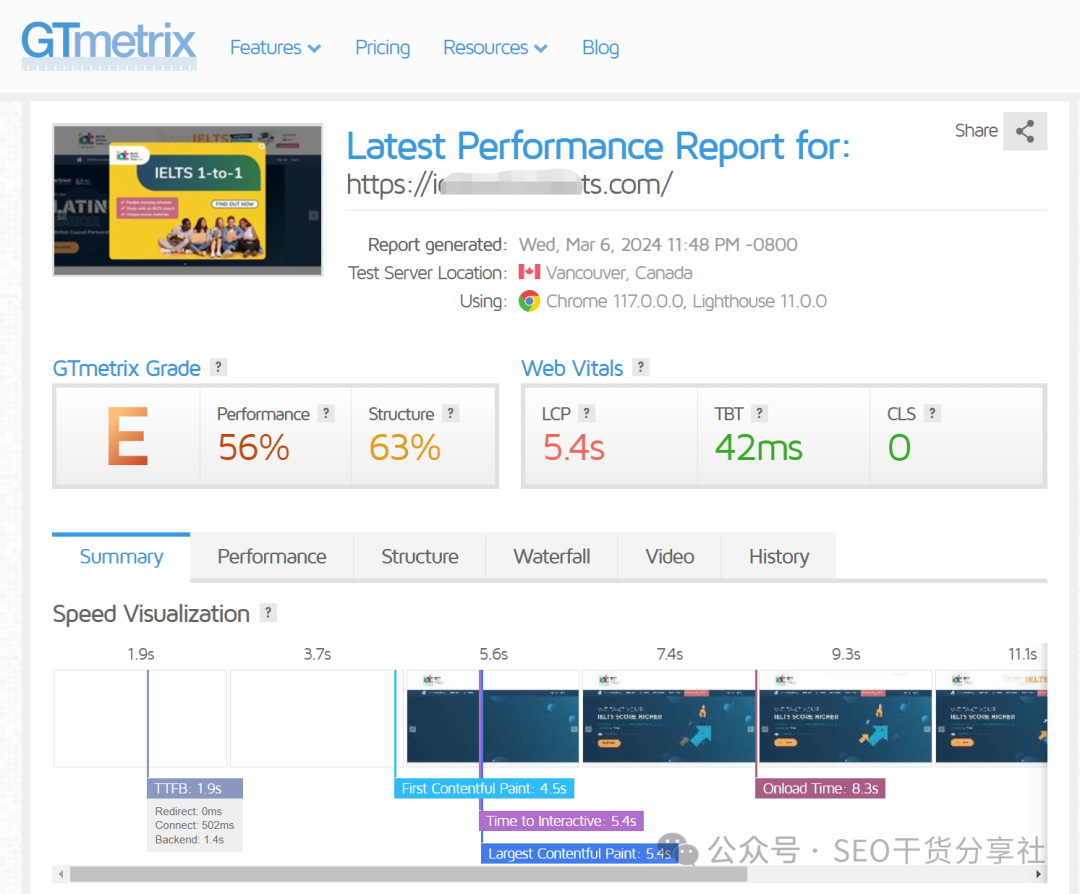
Task: Click the site screenshot thumbnail
Action: coord(187,200)
